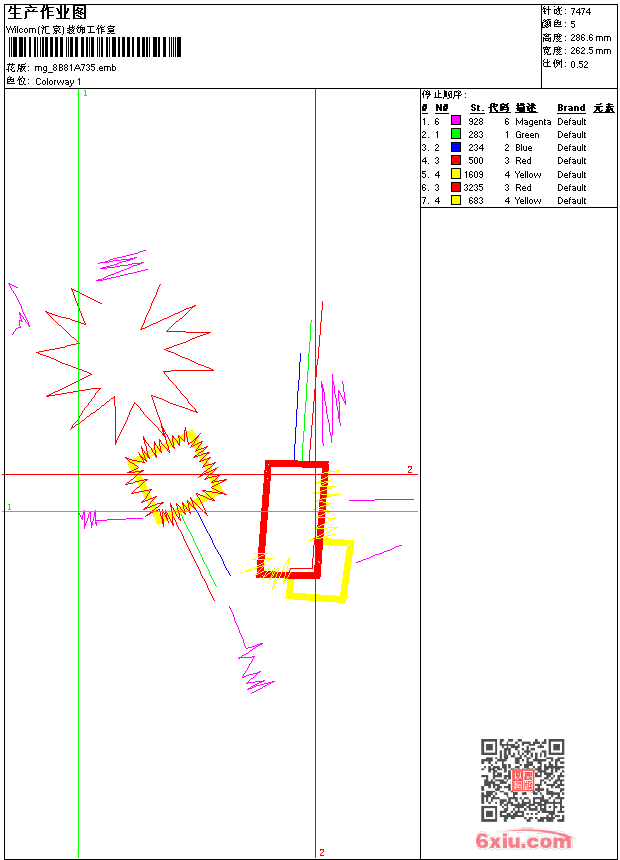Click the yellow swatch beside 683 stitches
620x860 pixels.
point(455,200)
